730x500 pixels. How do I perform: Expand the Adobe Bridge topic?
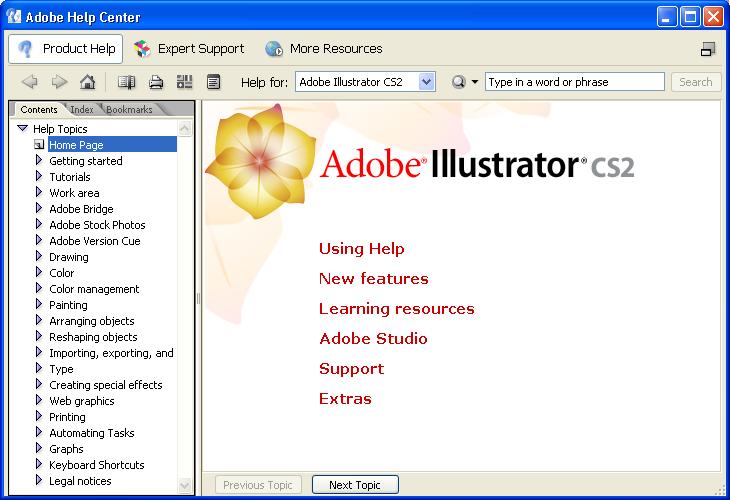(x=39, y=208)
